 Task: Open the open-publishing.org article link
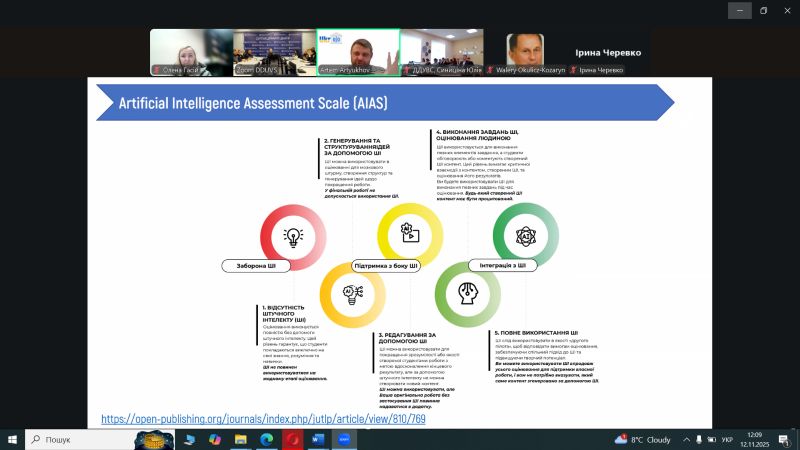(263, 418)
